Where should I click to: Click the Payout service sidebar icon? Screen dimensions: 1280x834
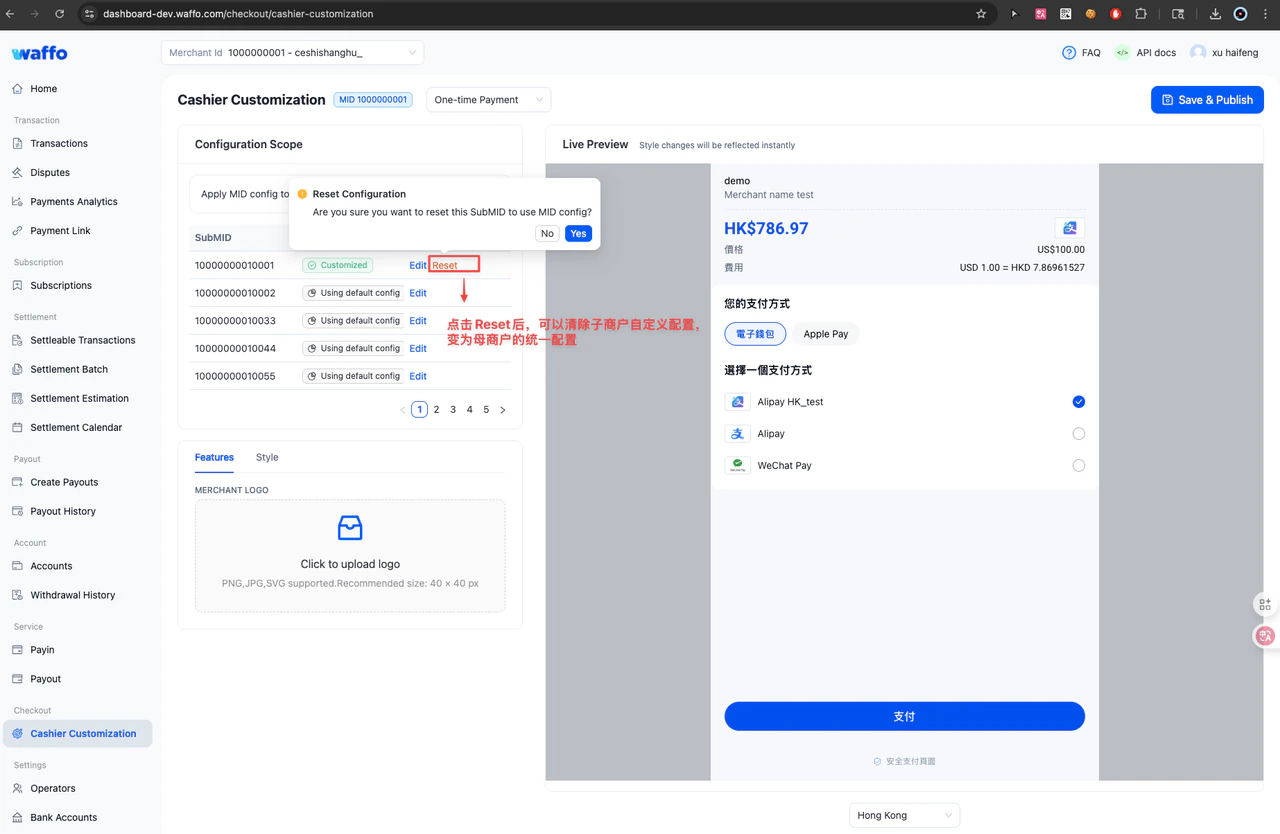click(x=17, y=679)
